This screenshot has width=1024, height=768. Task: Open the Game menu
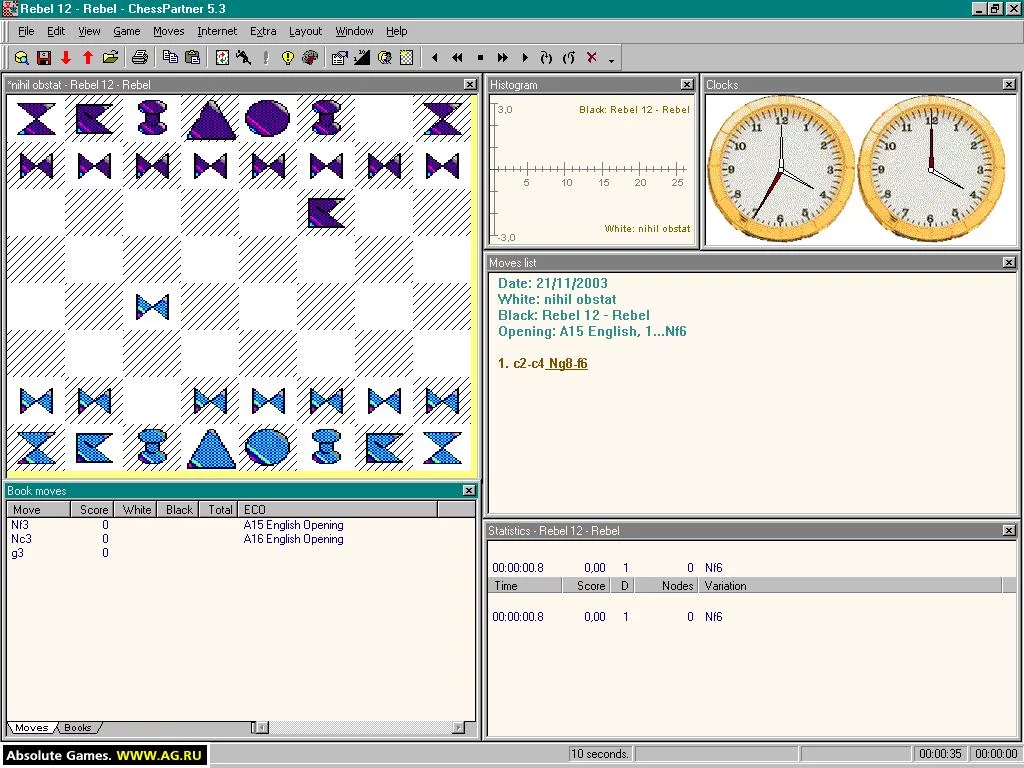pos(127,31)
